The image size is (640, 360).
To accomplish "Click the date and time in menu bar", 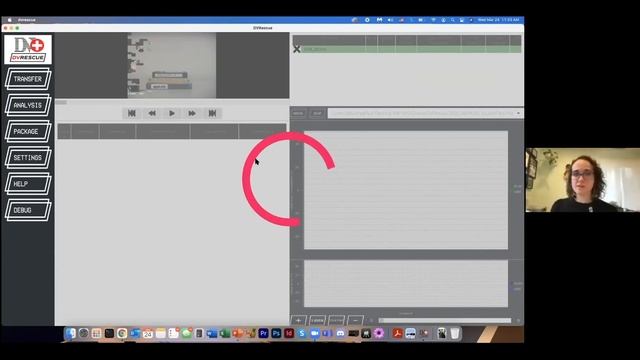I will point(498,20).
